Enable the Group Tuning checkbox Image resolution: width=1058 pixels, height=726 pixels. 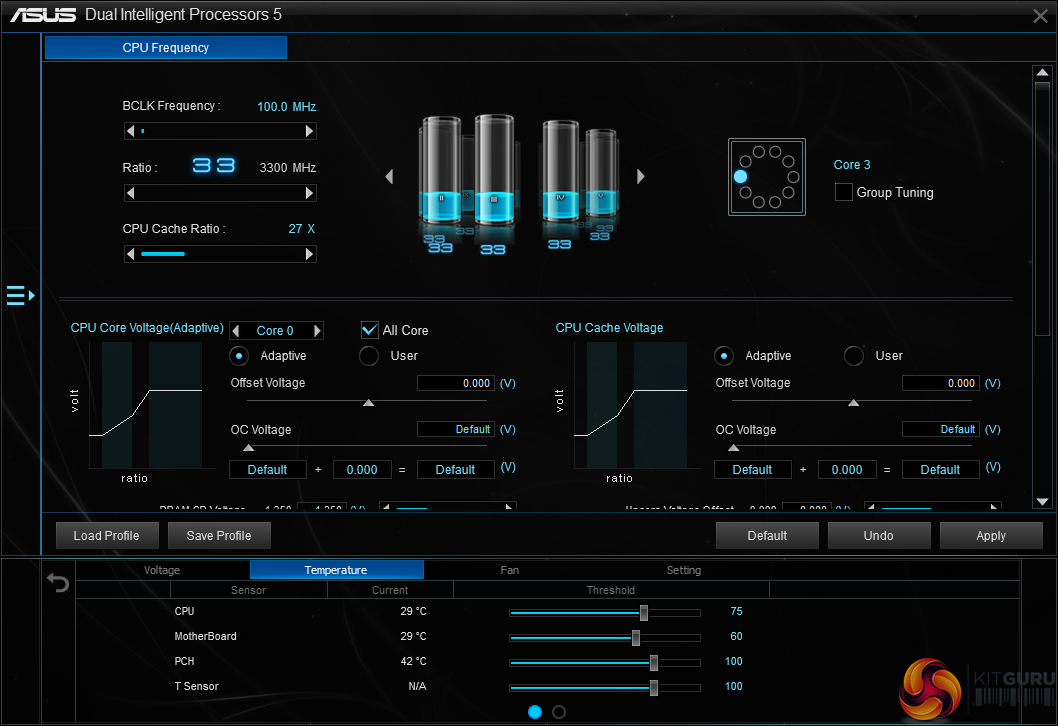tap(844, 192)
